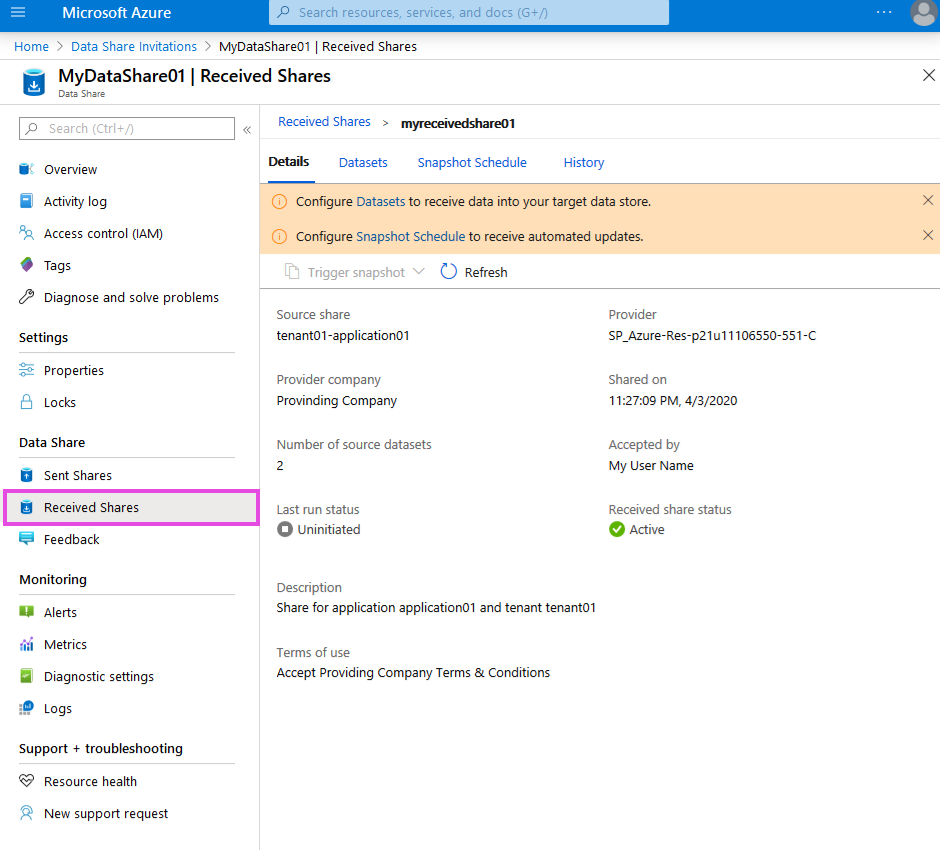The height and width of the screenshot is (850, 940).
Task: Click the Data Share resource icon in header
Action: coord(34,83)
